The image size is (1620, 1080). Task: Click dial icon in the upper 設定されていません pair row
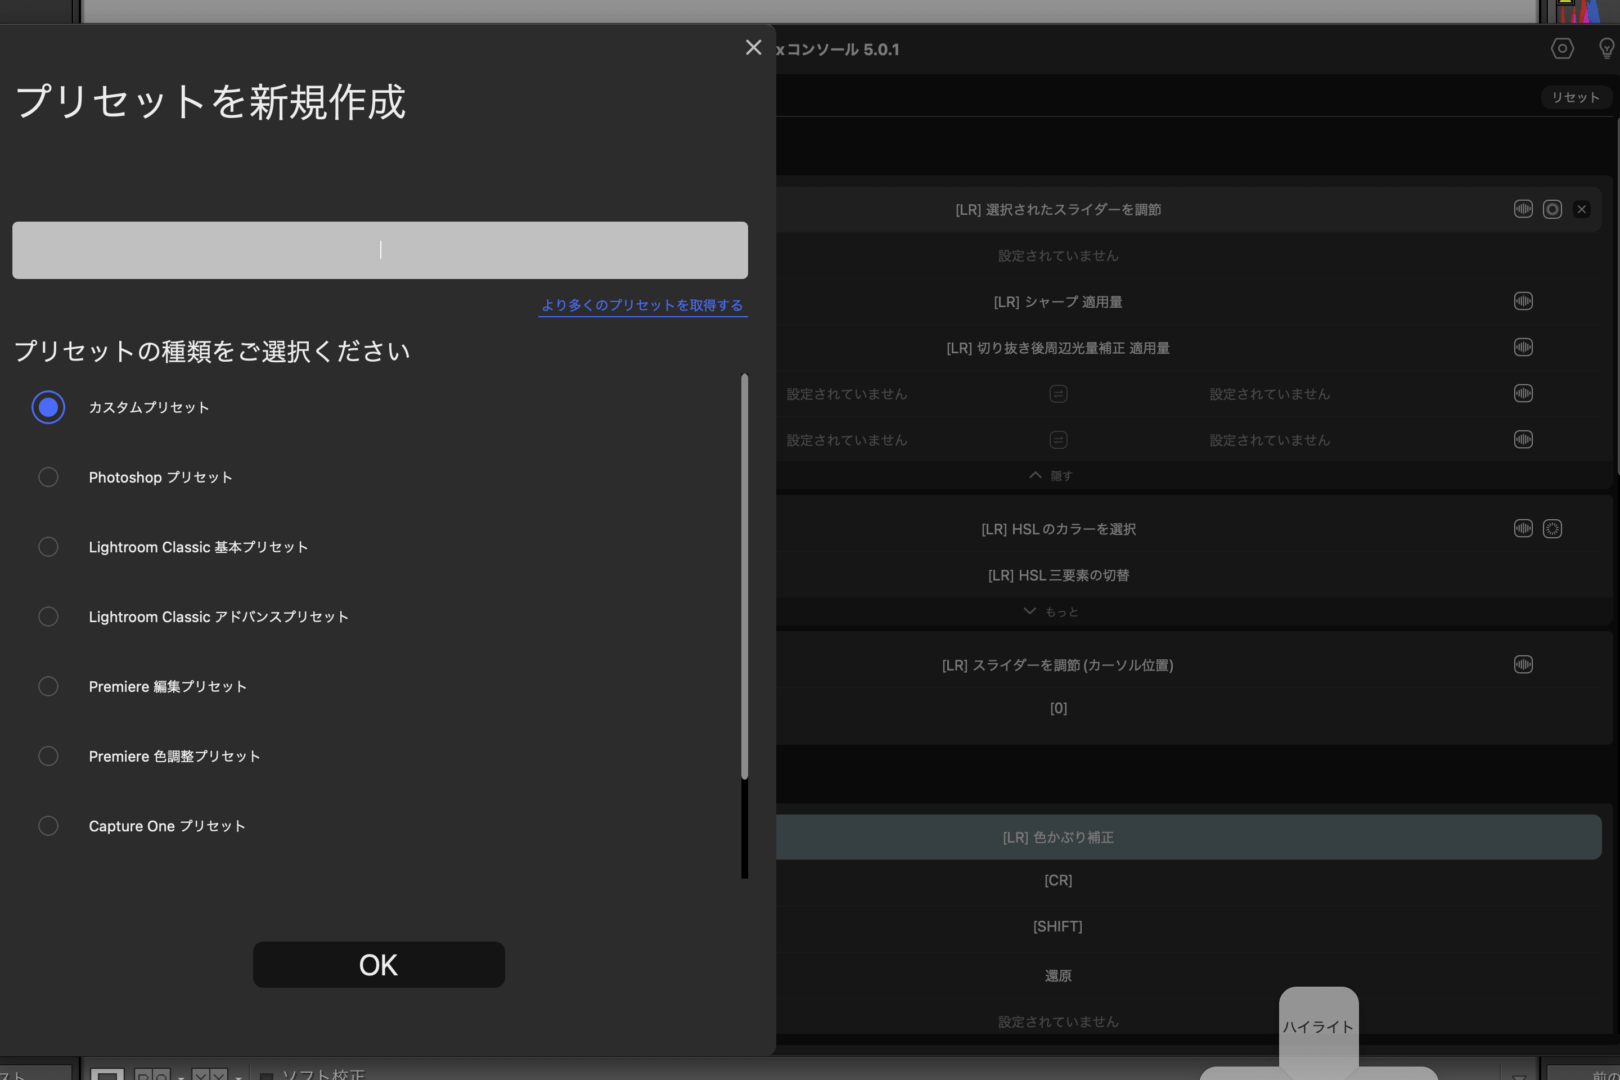pyautogui.click(x=1523, y=393)
